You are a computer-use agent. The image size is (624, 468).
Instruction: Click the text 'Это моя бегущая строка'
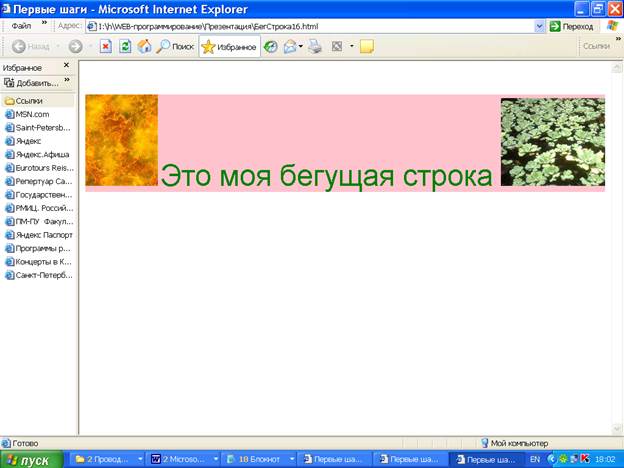coord(327,176)
